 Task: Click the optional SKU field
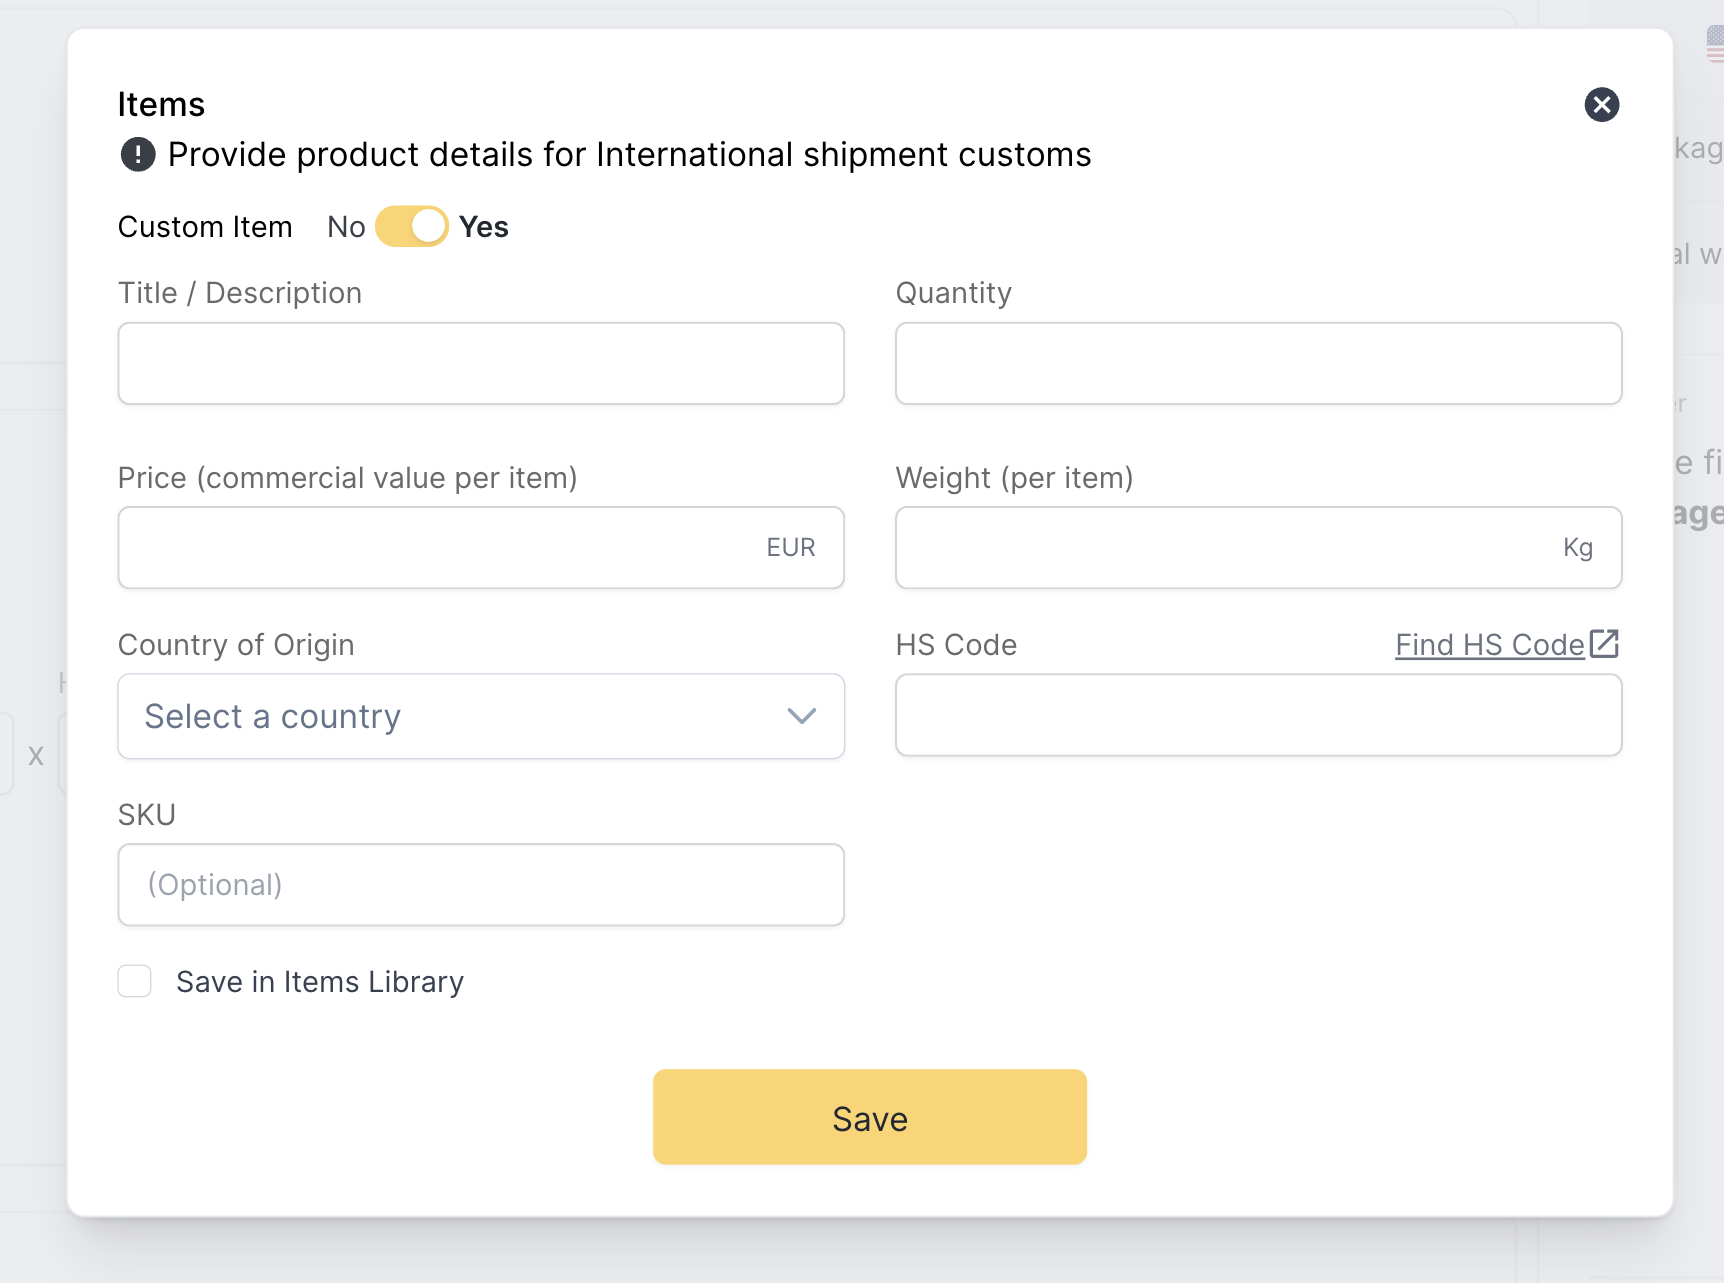(x=480, y=884)
